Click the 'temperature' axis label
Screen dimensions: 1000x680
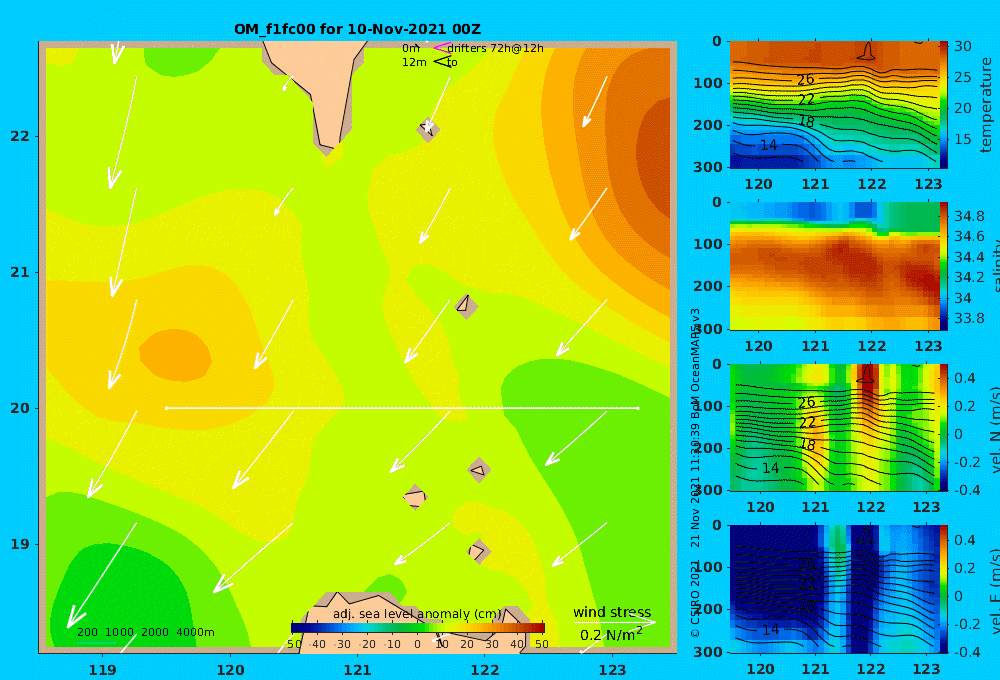(986, 105)
